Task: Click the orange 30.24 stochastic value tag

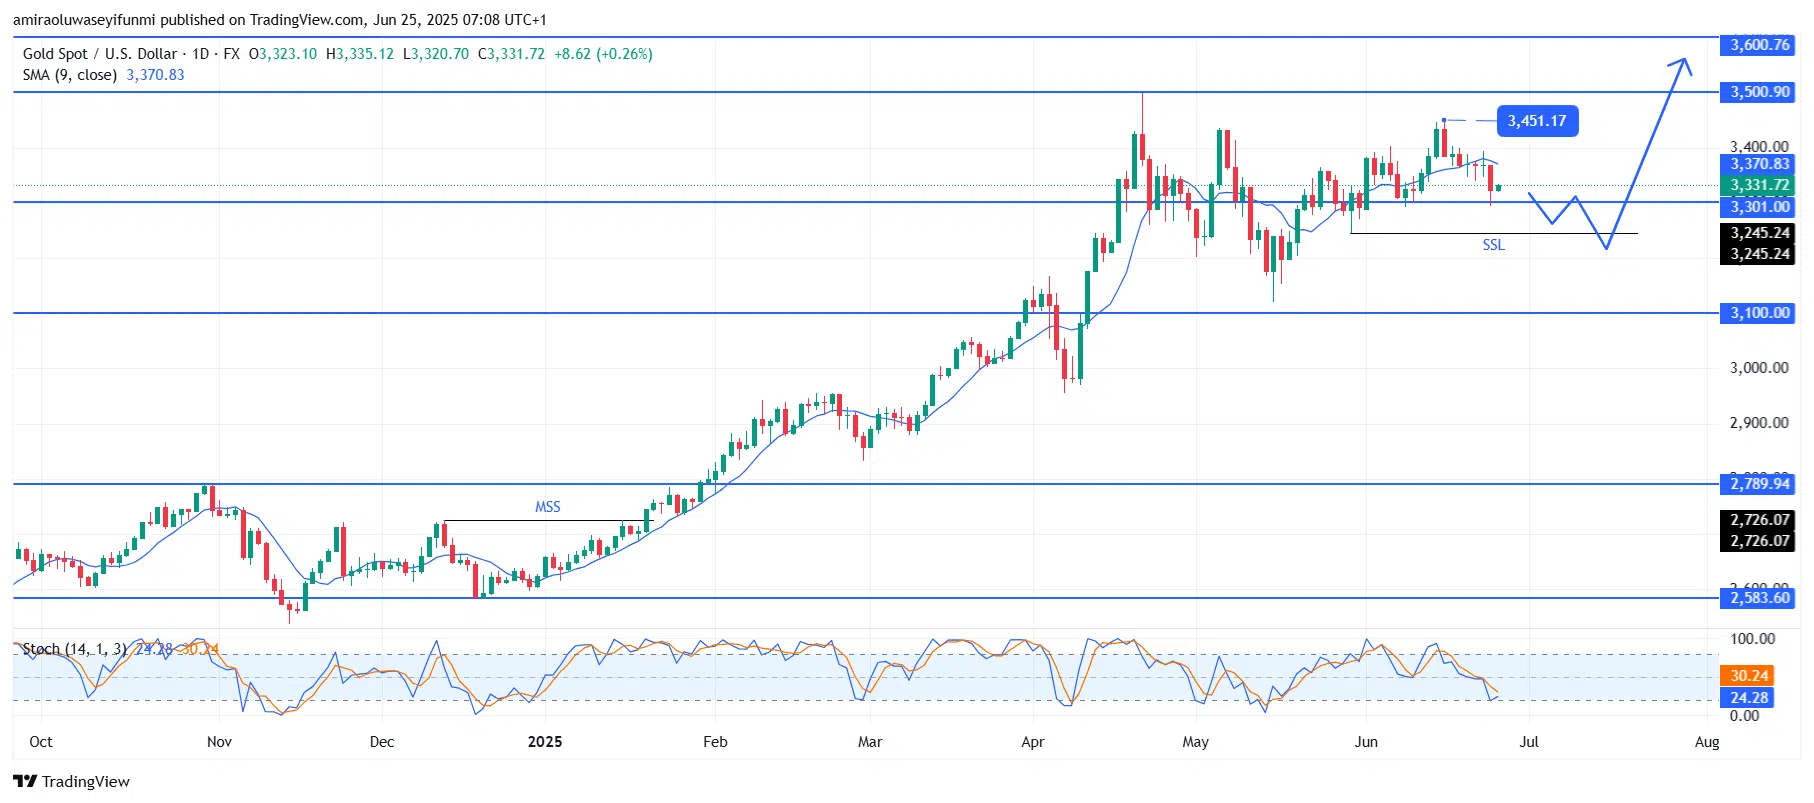Action: (x=1749, y=675)
